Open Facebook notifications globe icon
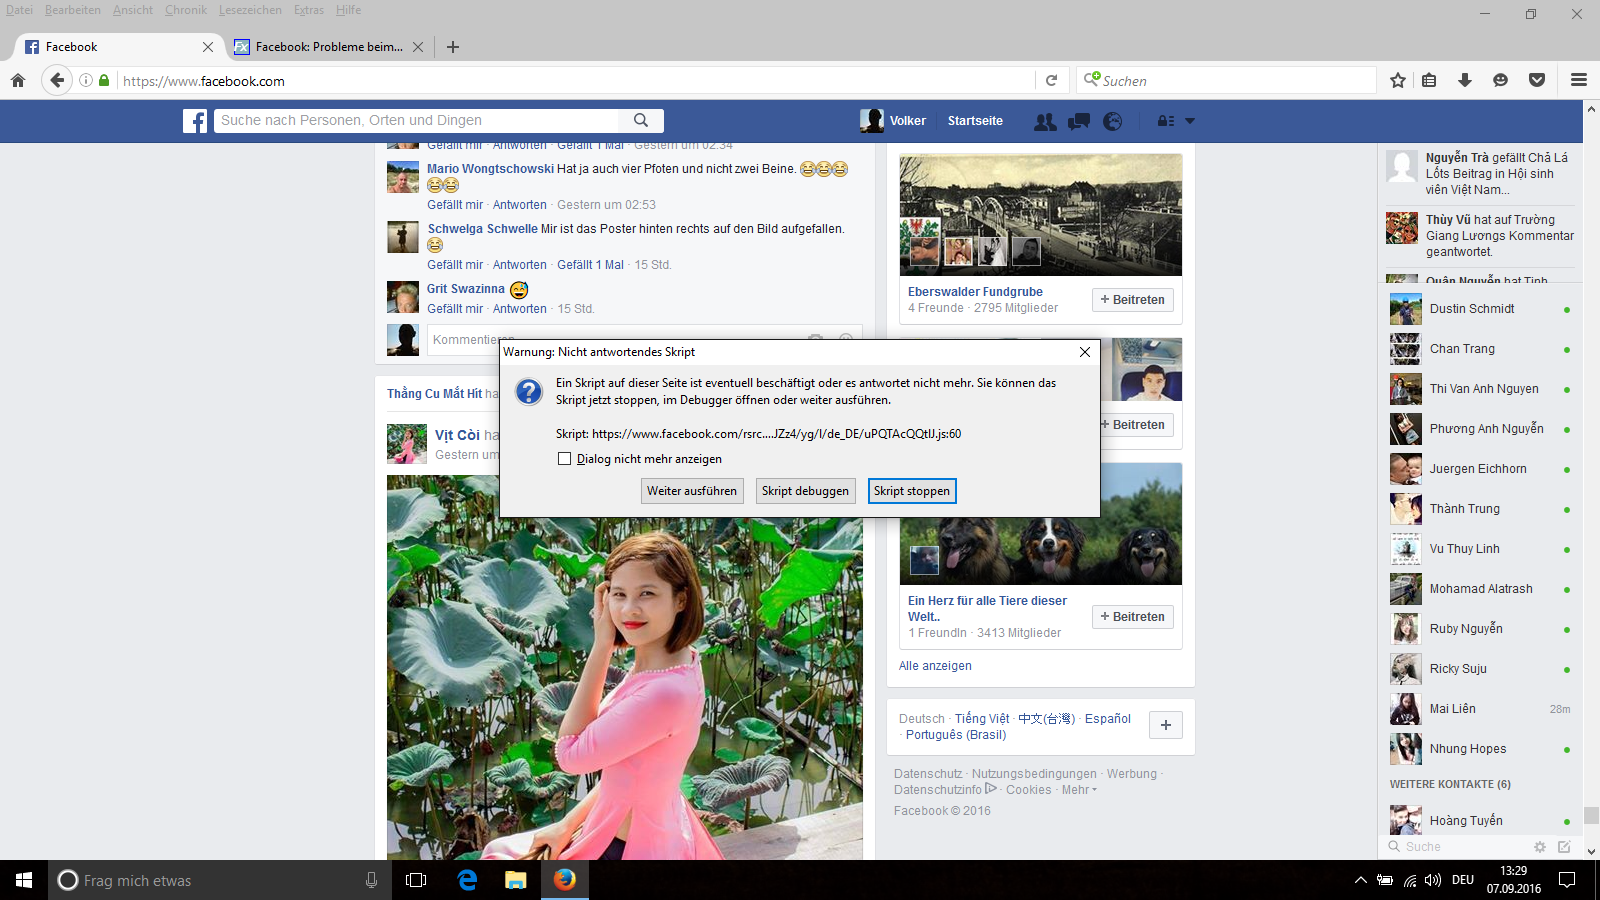Image resolution: width=1600 pixels, height=900 pixels. 1112,121
